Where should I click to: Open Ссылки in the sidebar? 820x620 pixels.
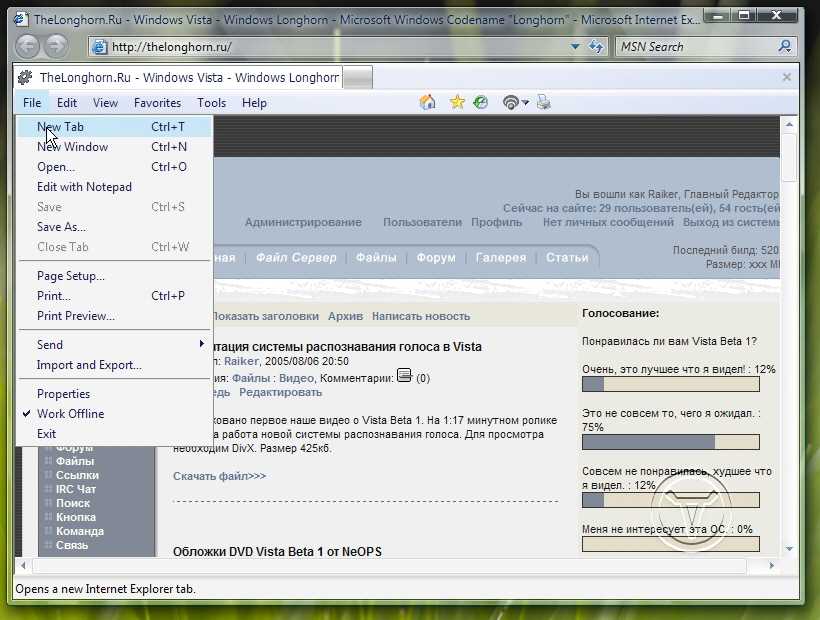click(x=77, y=475)
